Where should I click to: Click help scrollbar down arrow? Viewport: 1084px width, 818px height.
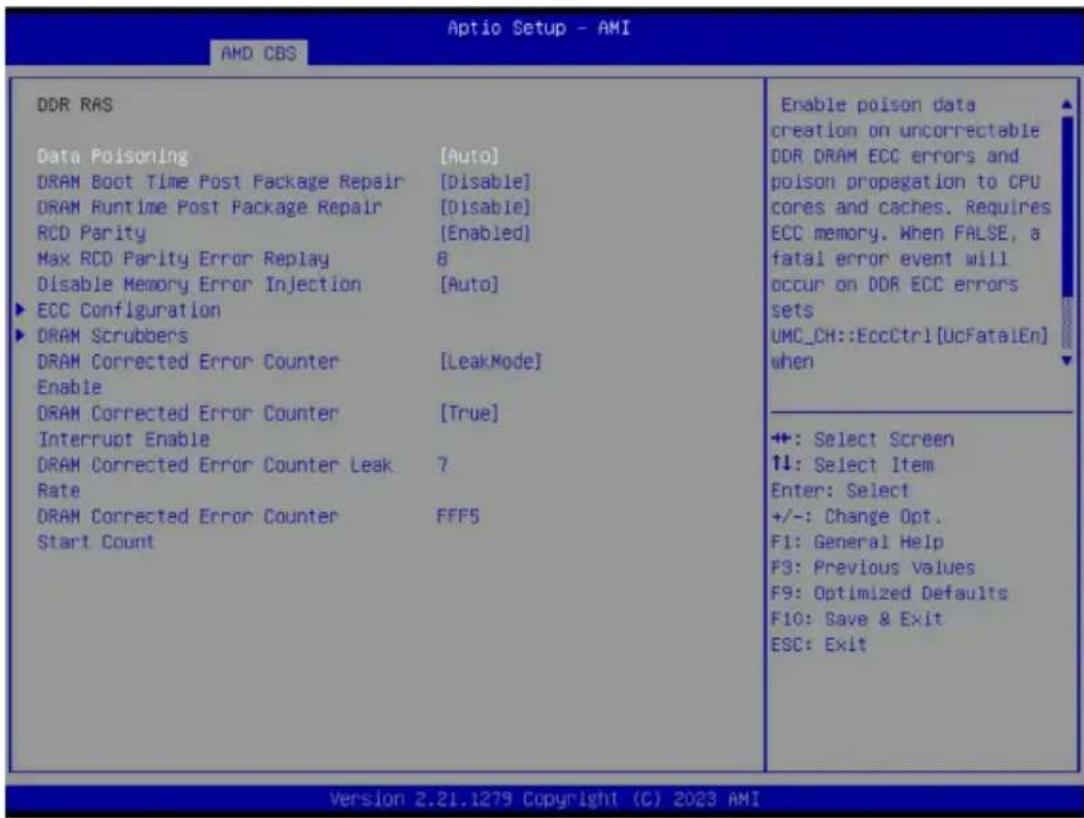click(x=1067, y=360)
